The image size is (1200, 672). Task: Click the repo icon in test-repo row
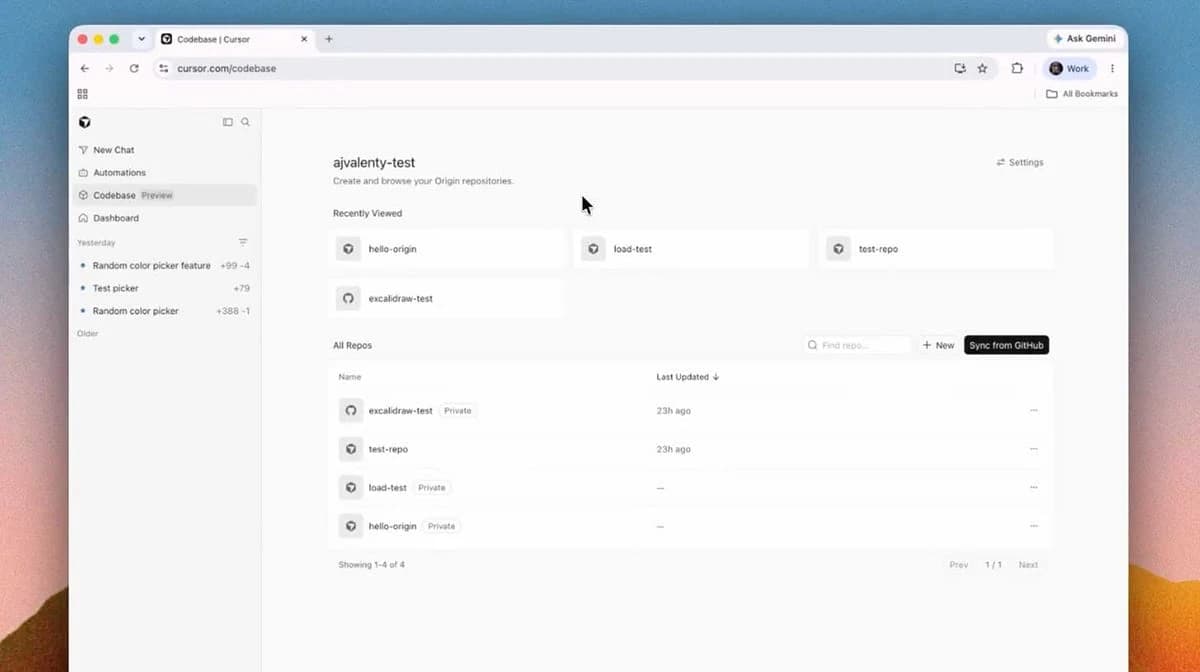[x=351, y=449]
